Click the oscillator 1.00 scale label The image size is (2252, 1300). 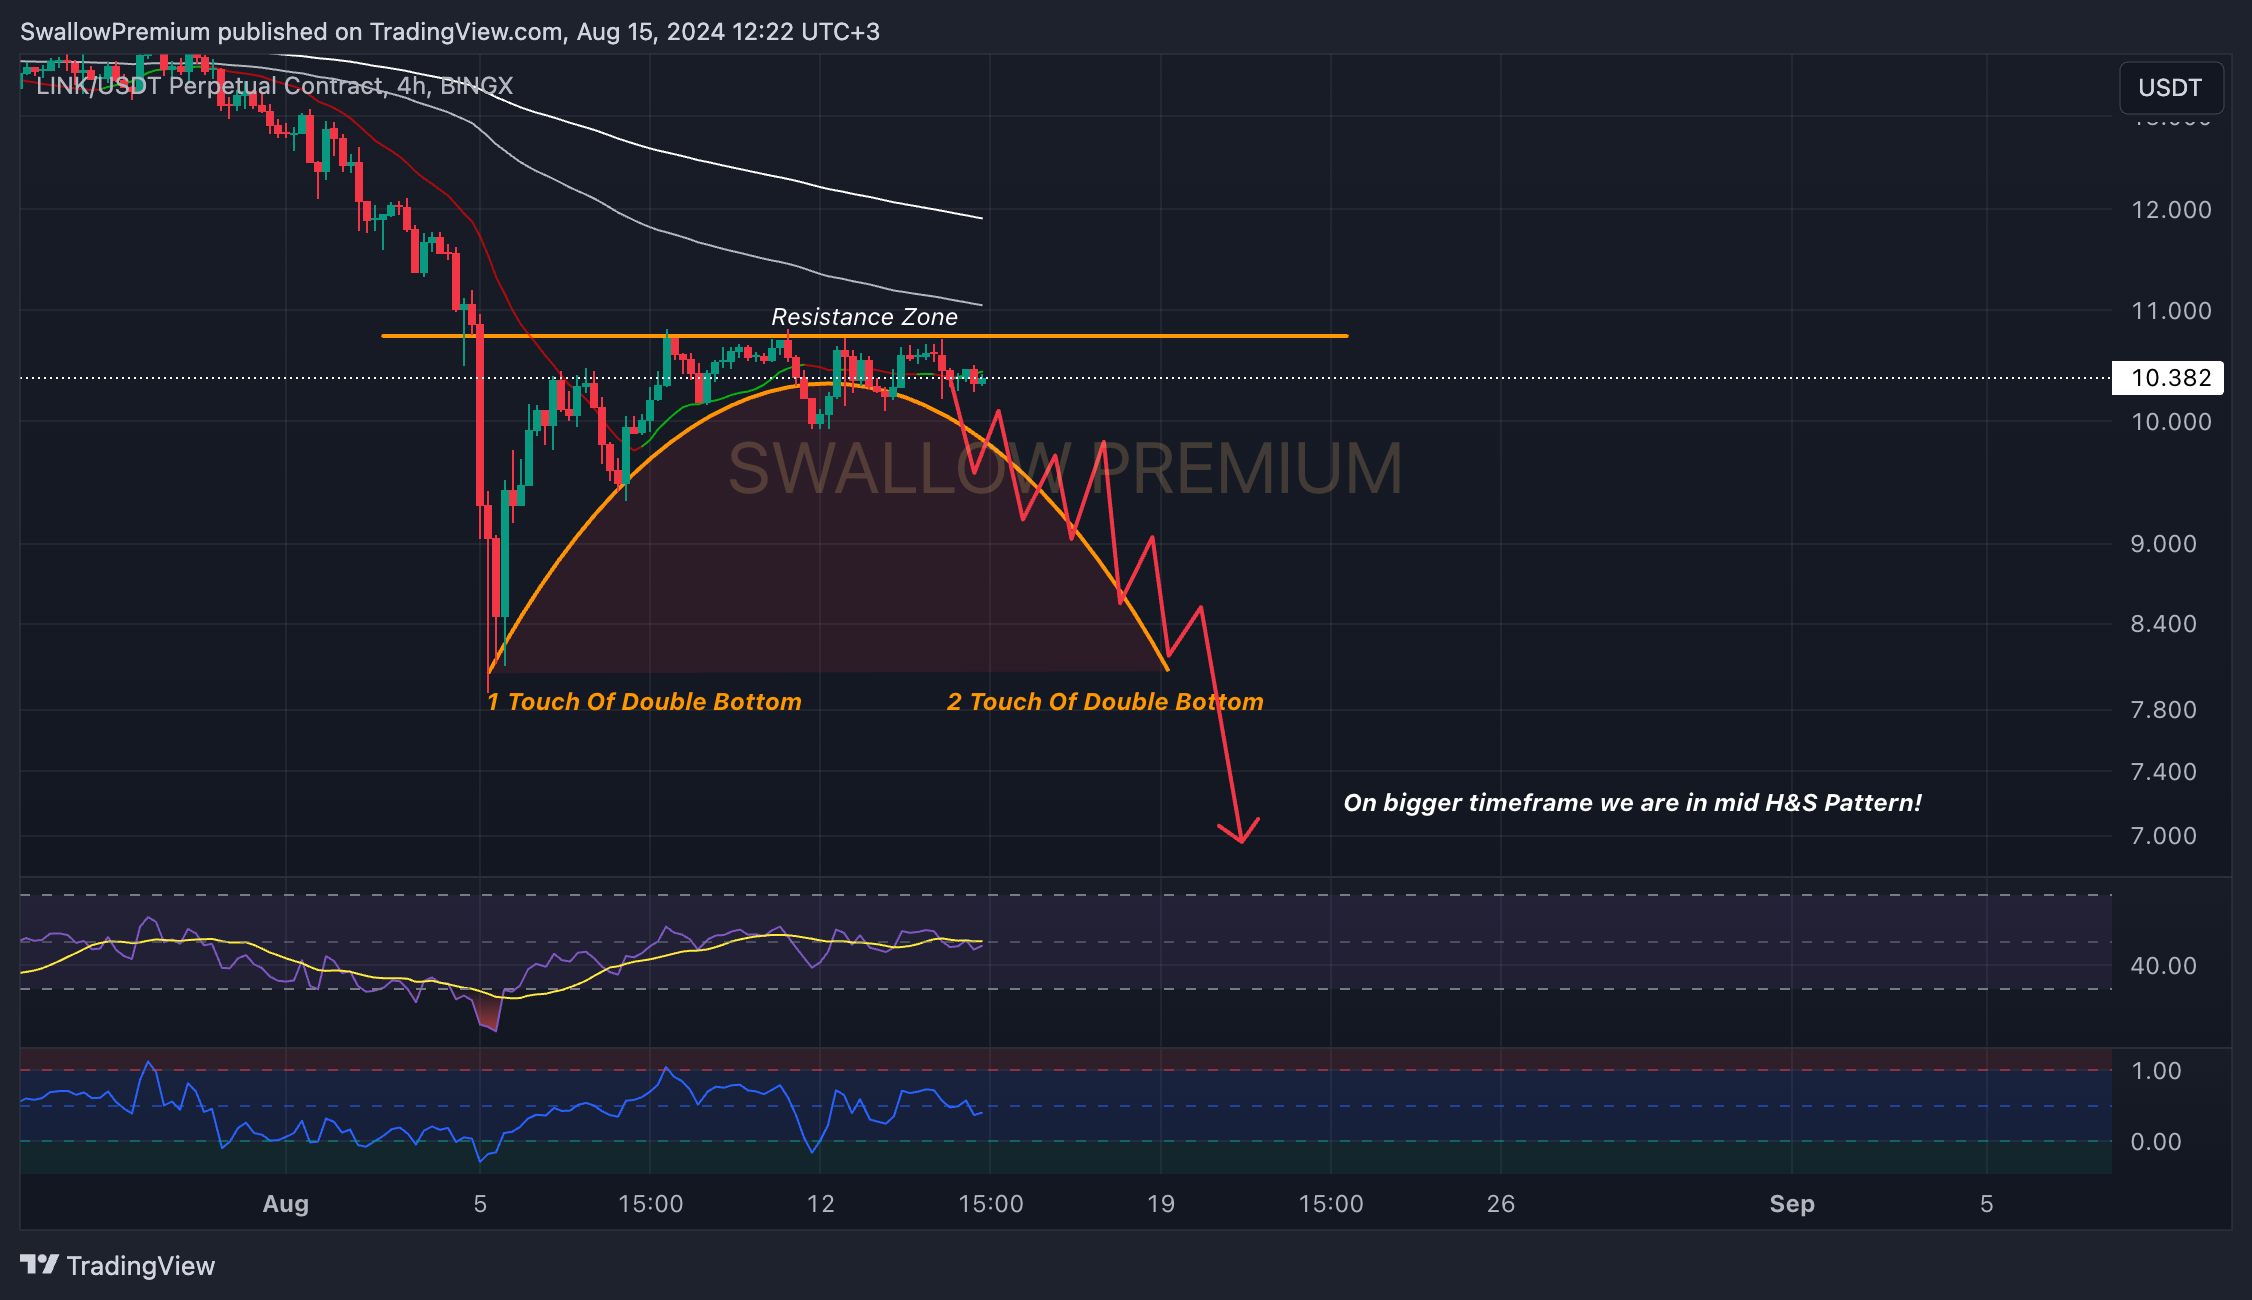tap(2156, 1071)
